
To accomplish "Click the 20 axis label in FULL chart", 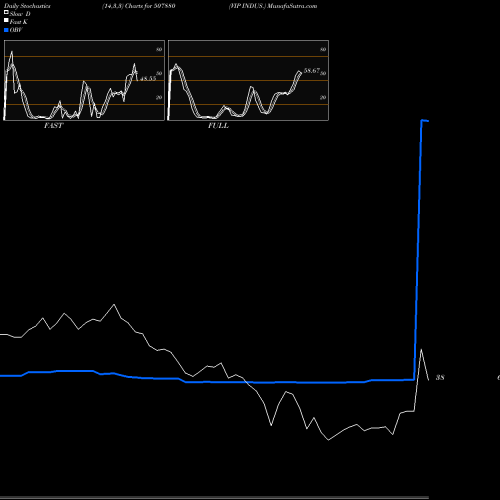I will point(323,97).
